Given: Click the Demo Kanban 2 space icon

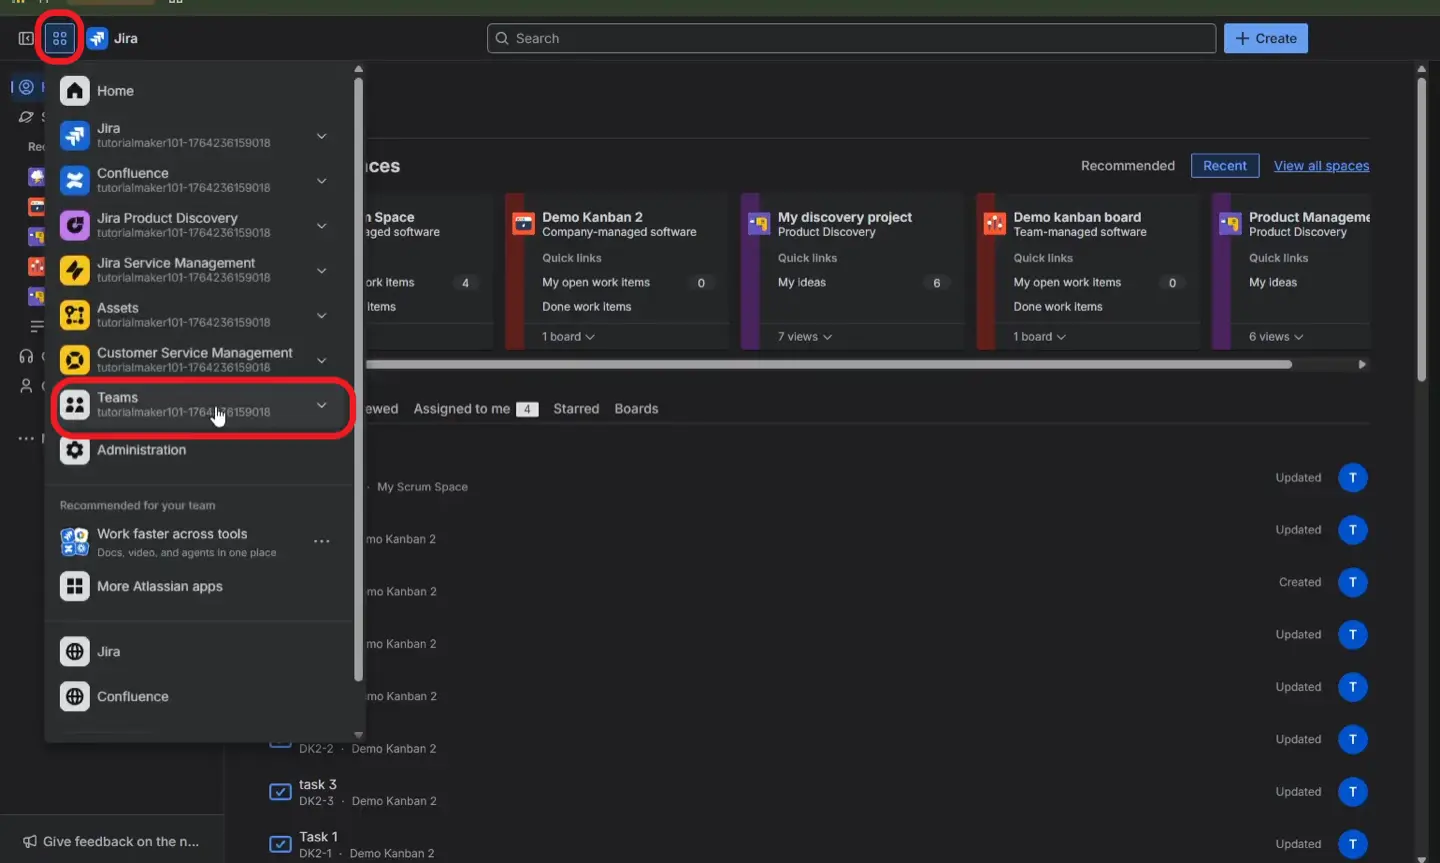Looking at the screenshot, I should (524, 223).
